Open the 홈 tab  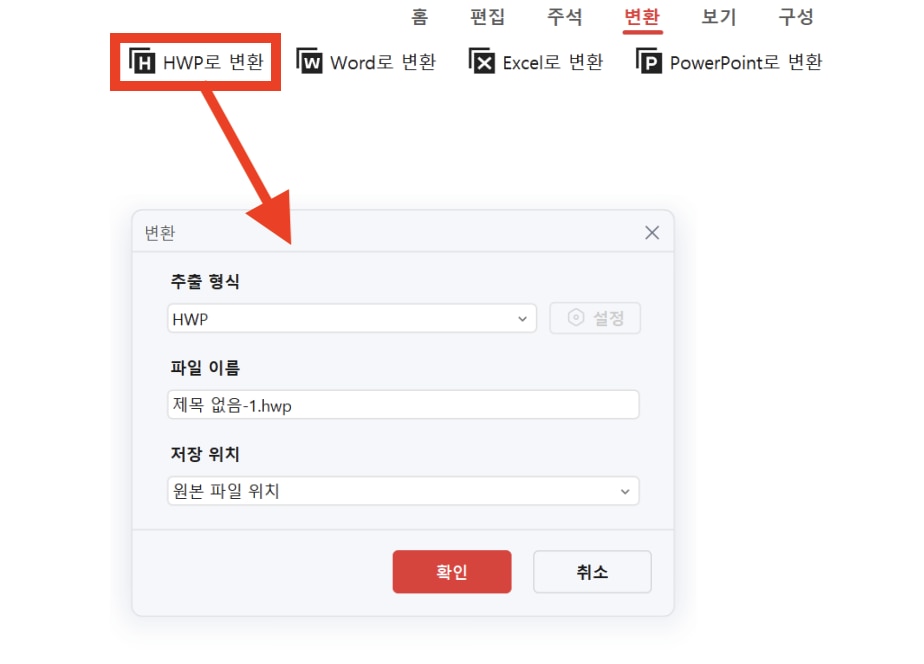(420, 16)
